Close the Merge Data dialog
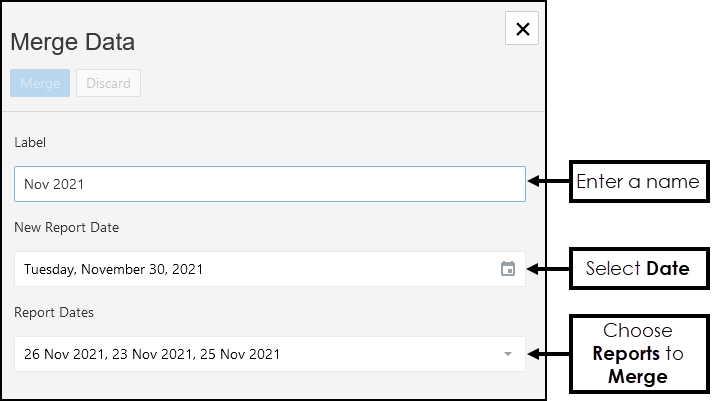The image size is (724, 401). pos(522,29)
